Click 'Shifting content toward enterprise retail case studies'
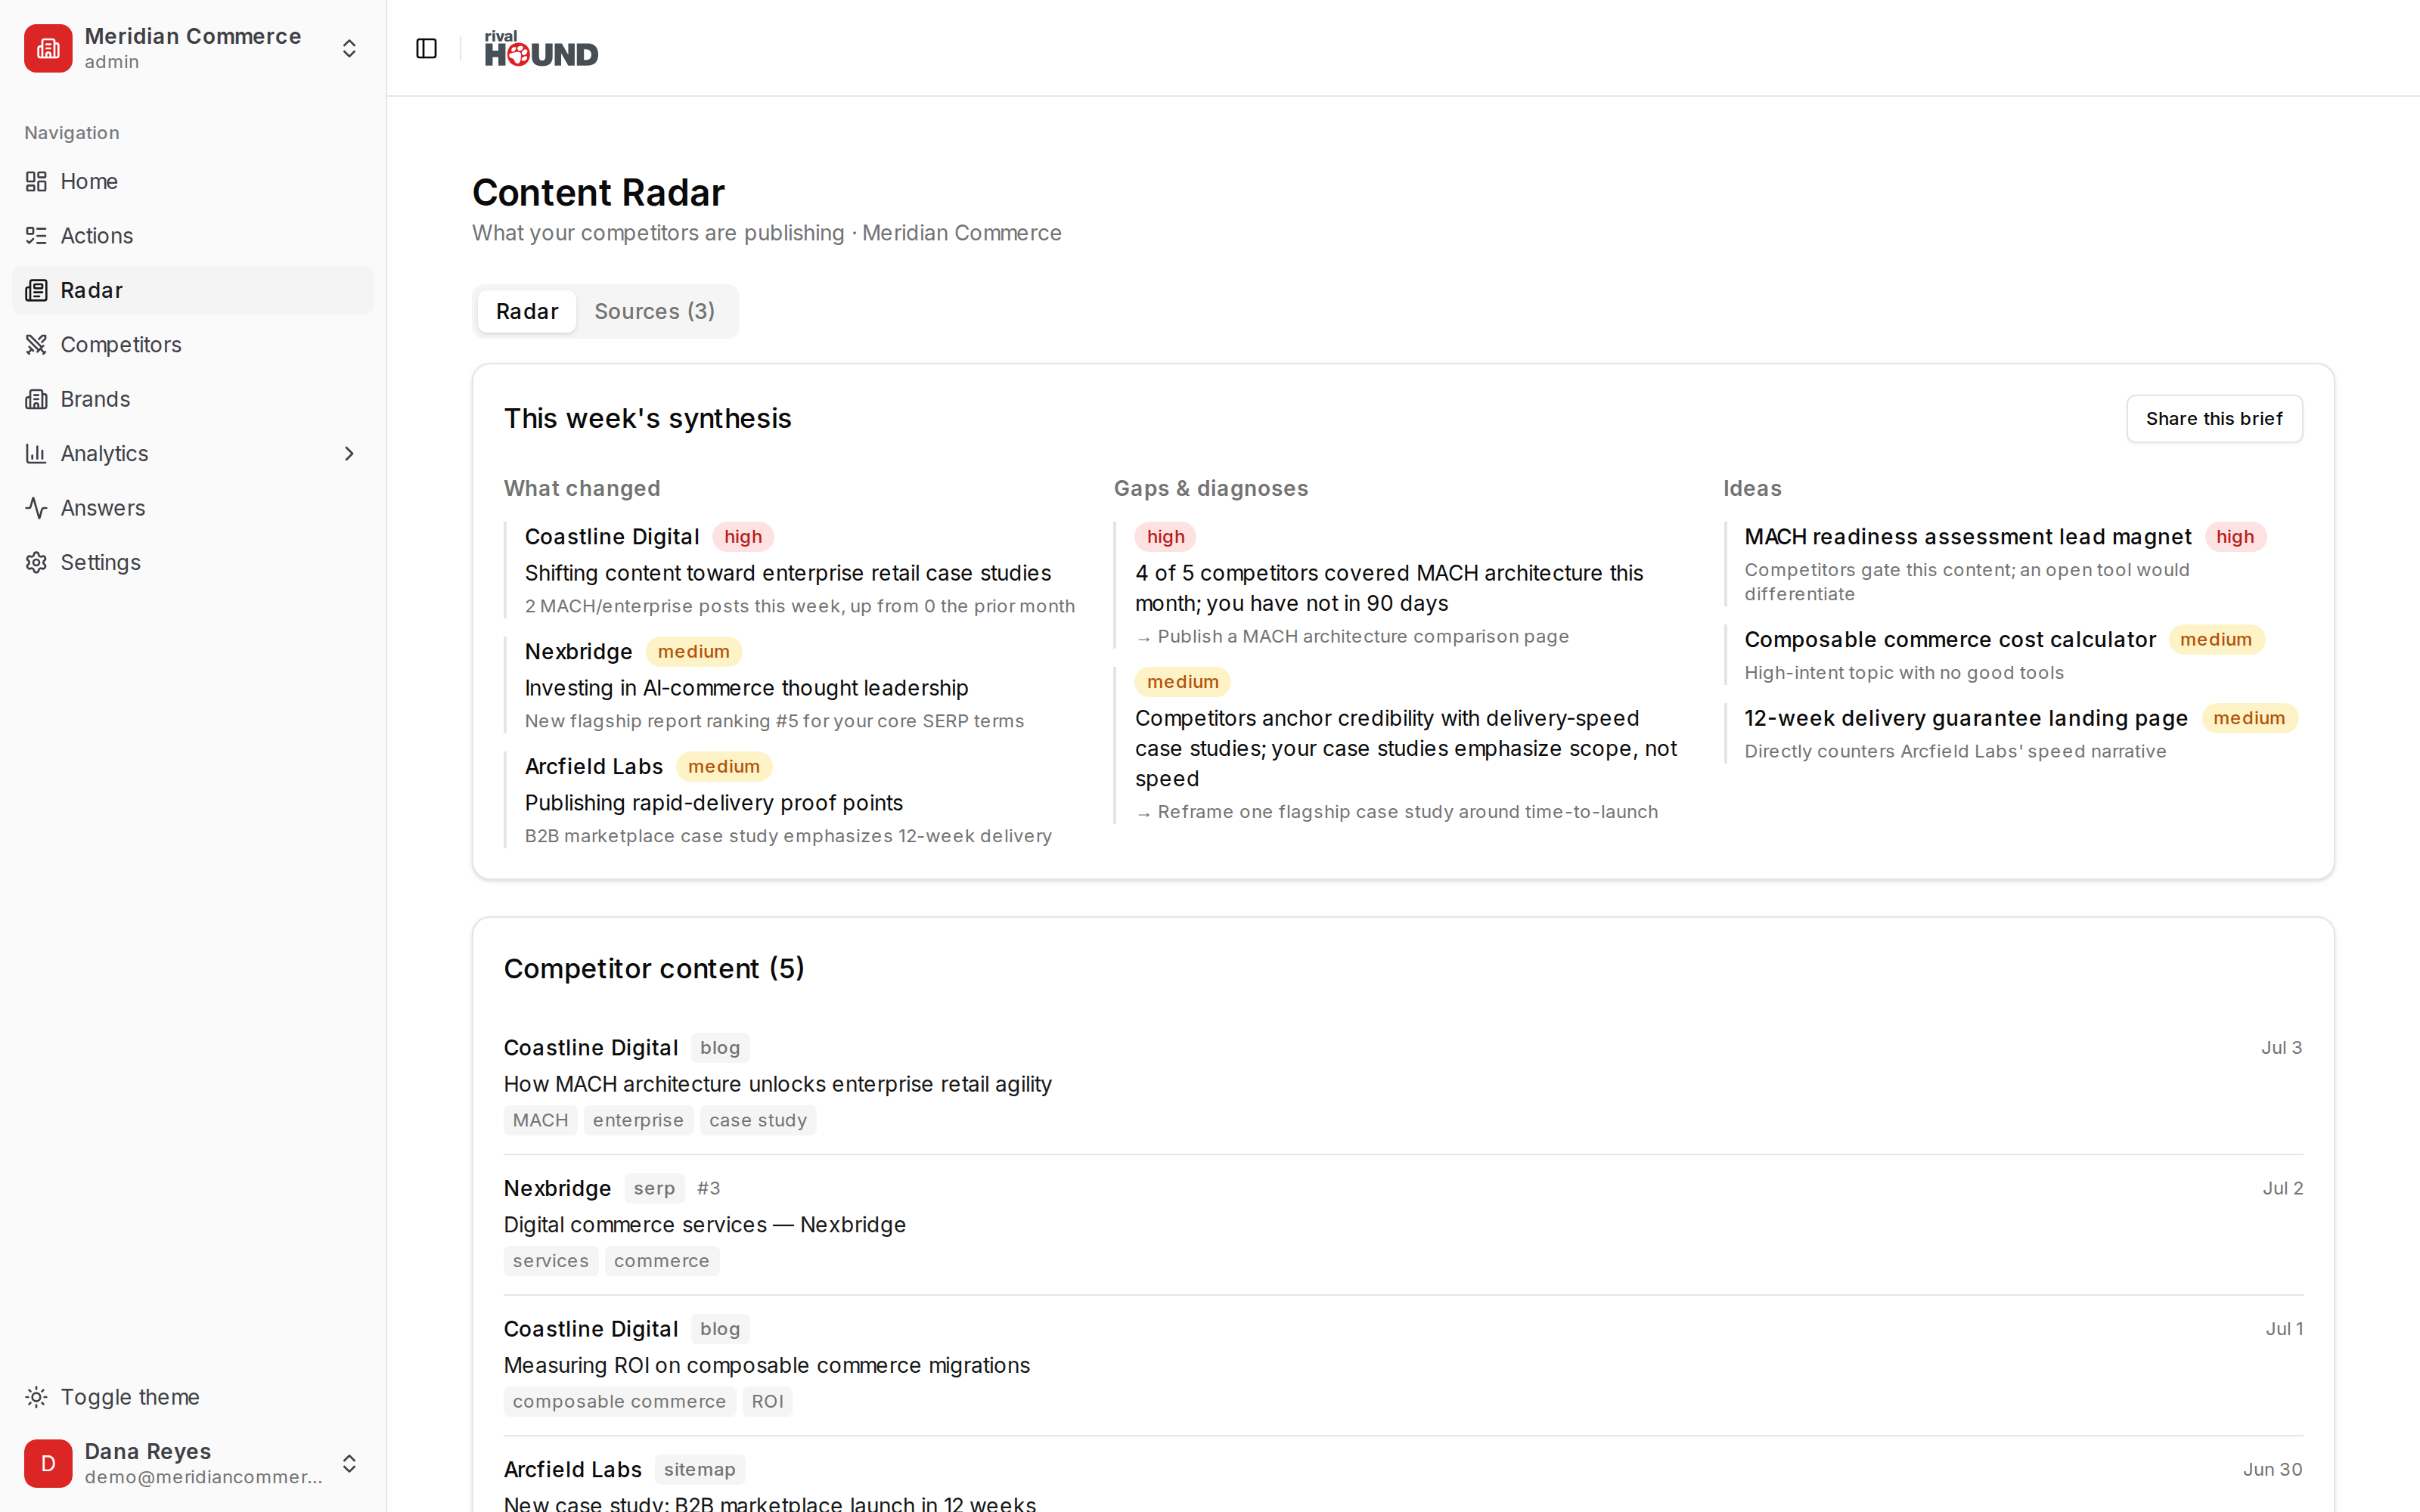 (x=788, y=573)
